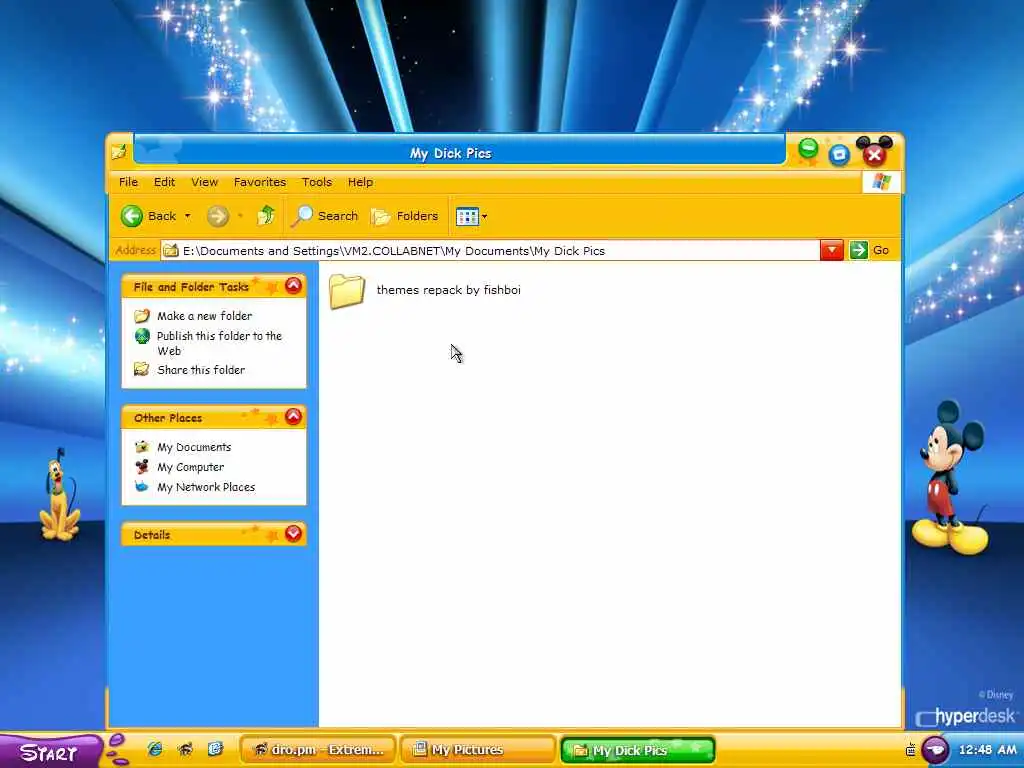Click the green Back arrow button
The image size is (1024, 768).
[x=132, y=216]
